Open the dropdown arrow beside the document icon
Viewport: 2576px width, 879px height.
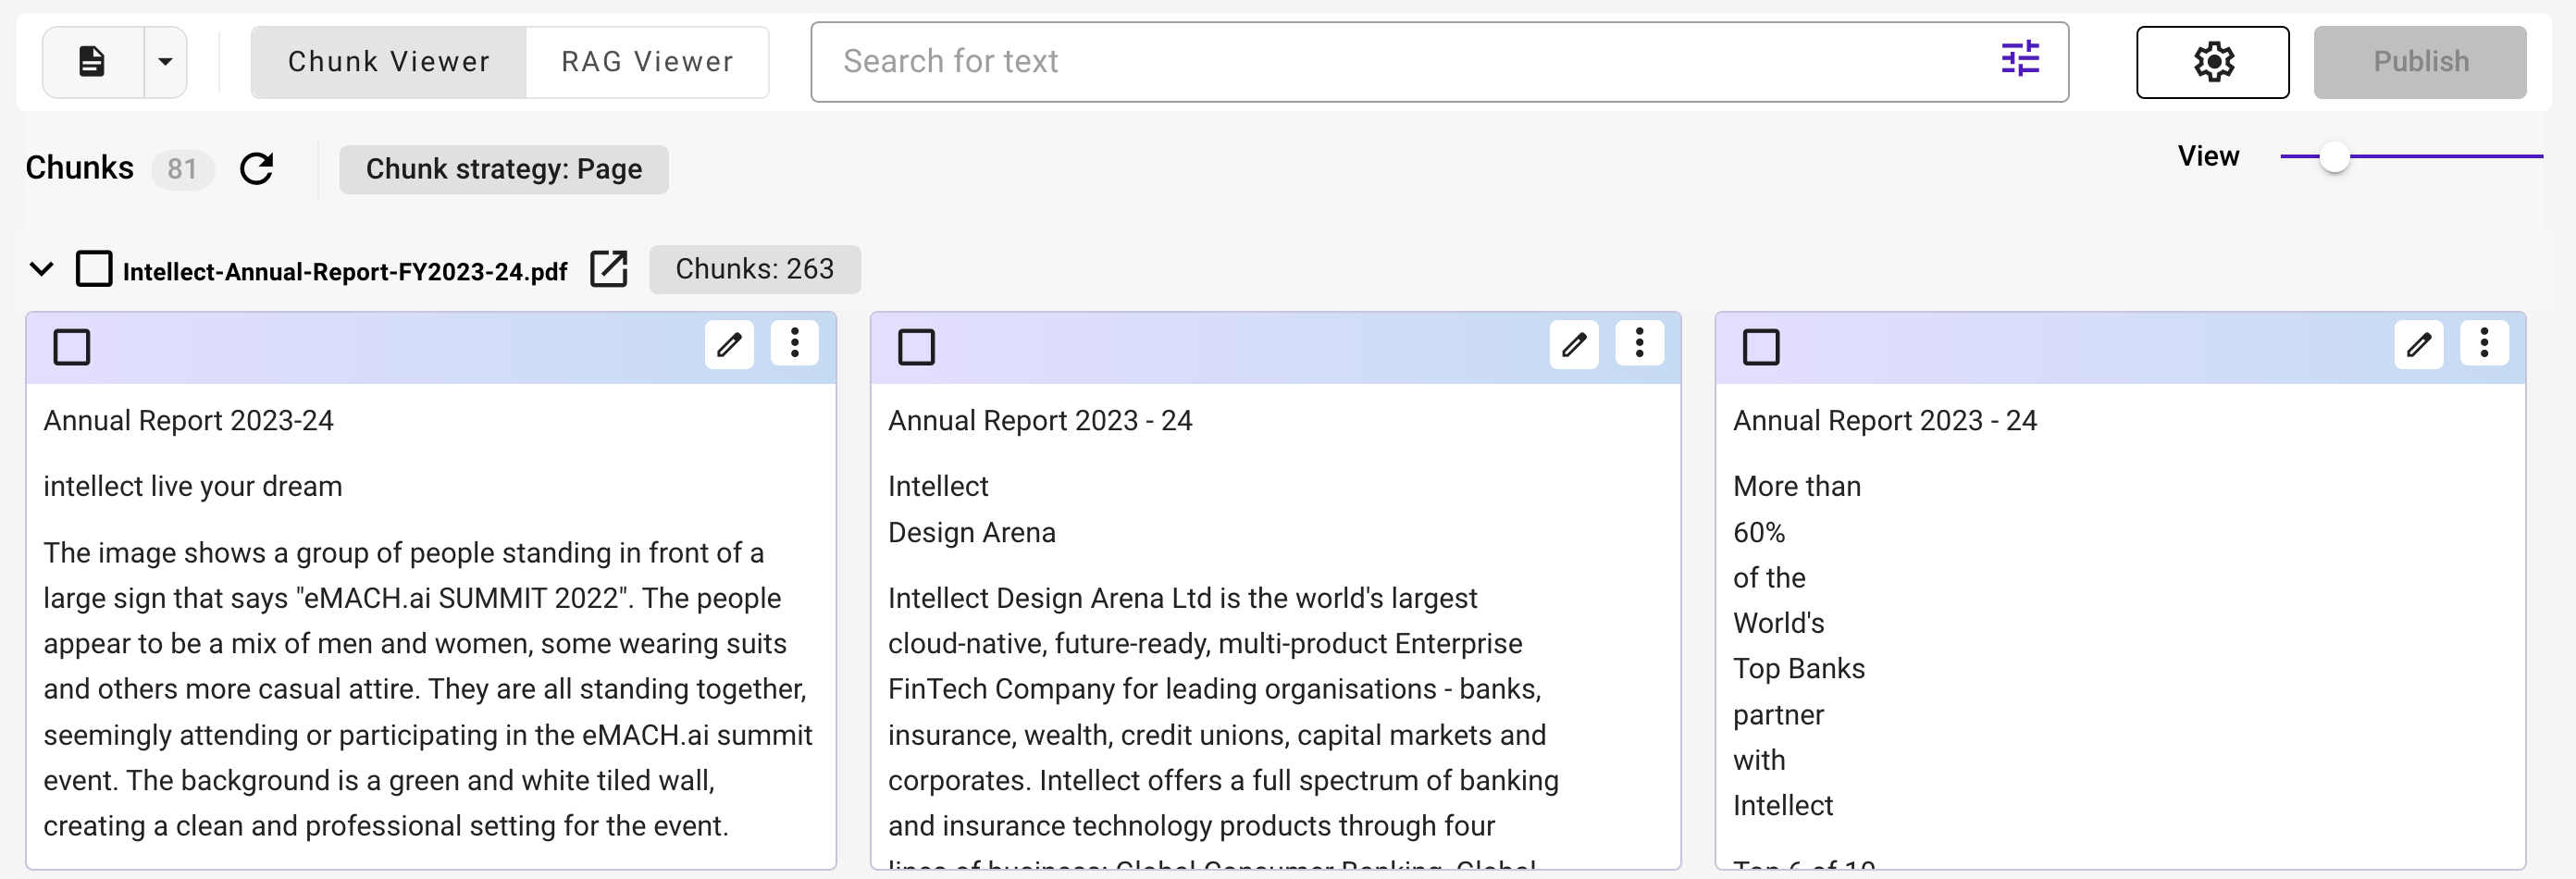coord(166,62)
